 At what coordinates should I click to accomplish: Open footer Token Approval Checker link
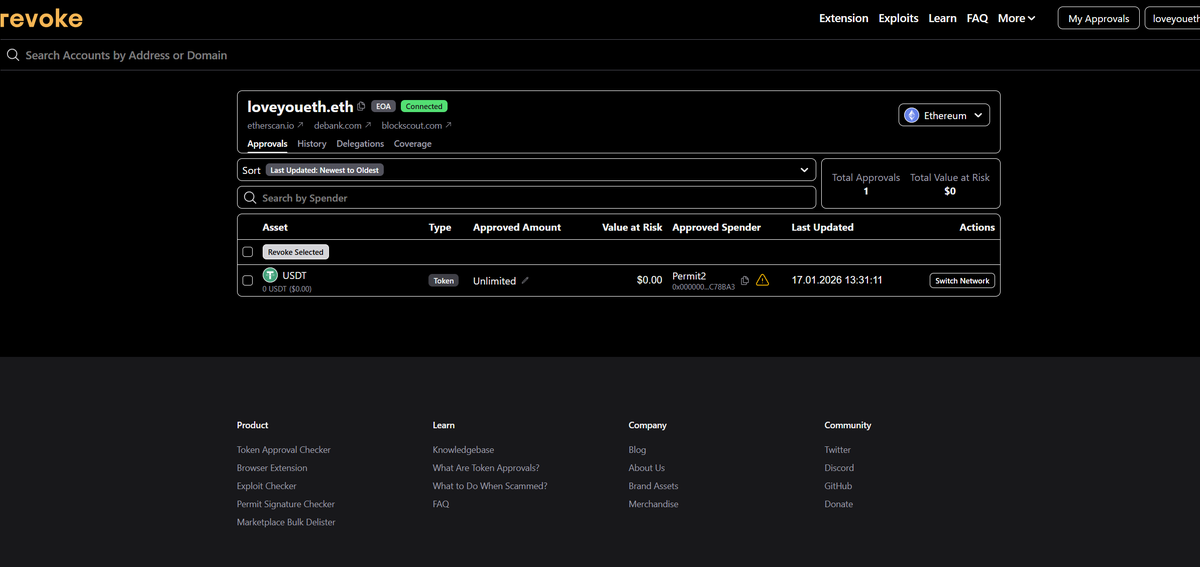click(284, 450)
